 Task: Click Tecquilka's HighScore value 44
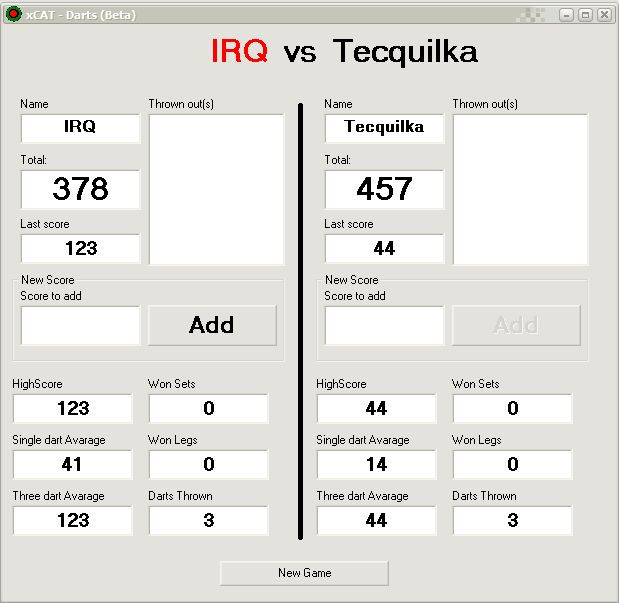[377, 408]
